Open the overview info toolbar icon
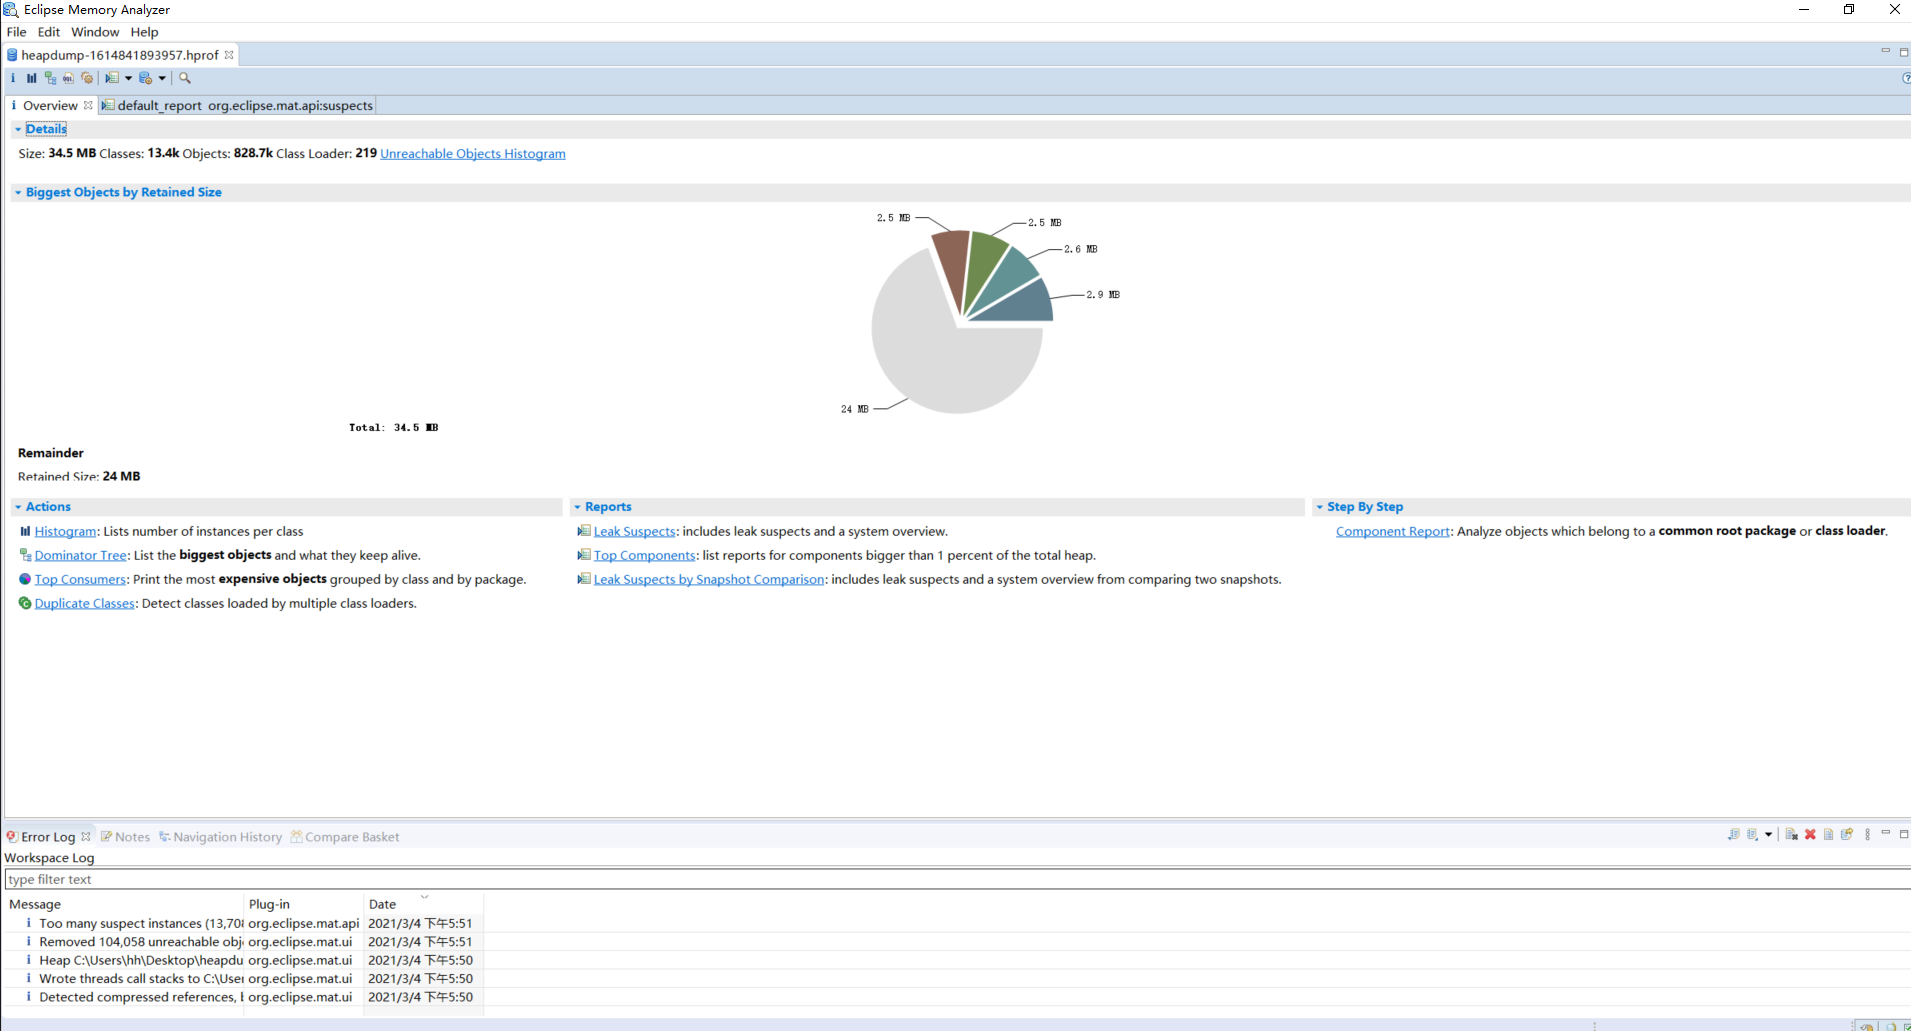 [x=13, y=78]
